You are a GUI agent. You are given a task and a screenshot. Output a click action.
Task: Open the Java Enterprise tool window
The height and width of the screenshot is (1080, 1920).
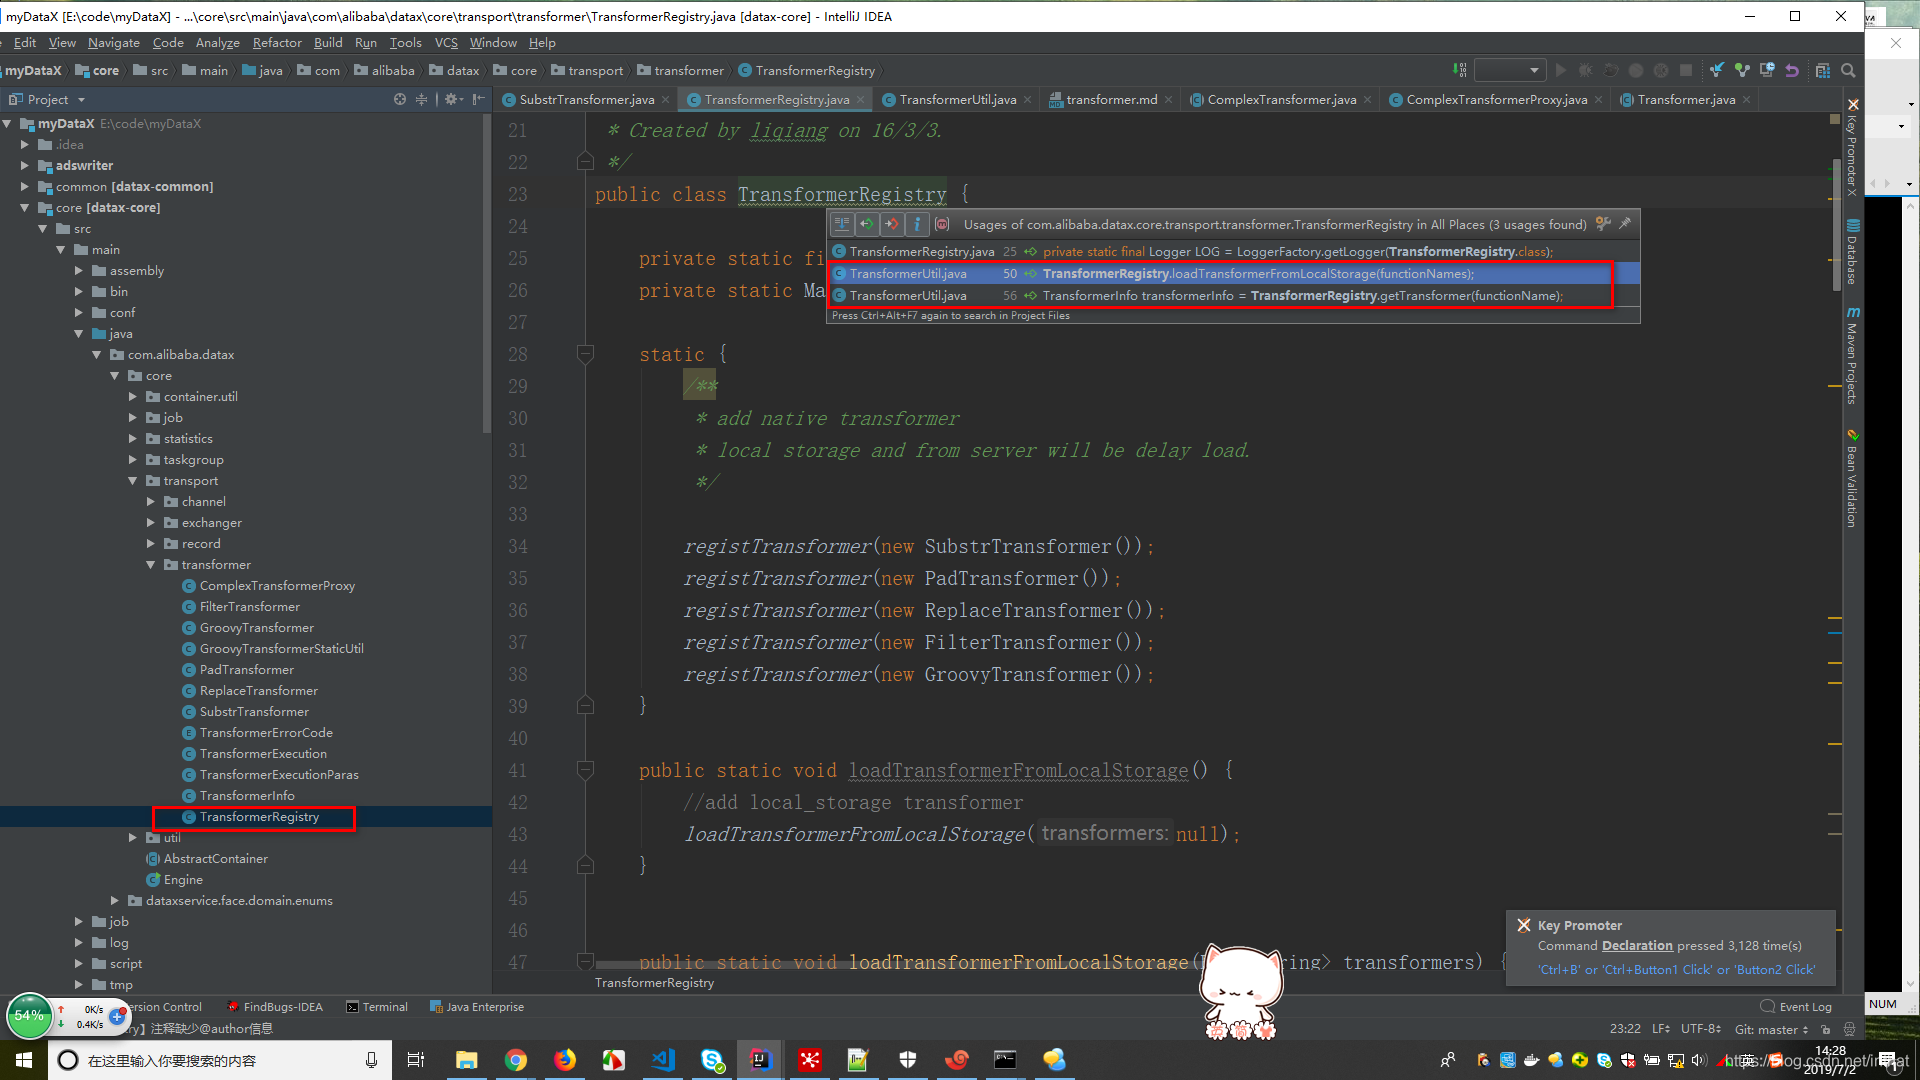tap(477, 1007)
